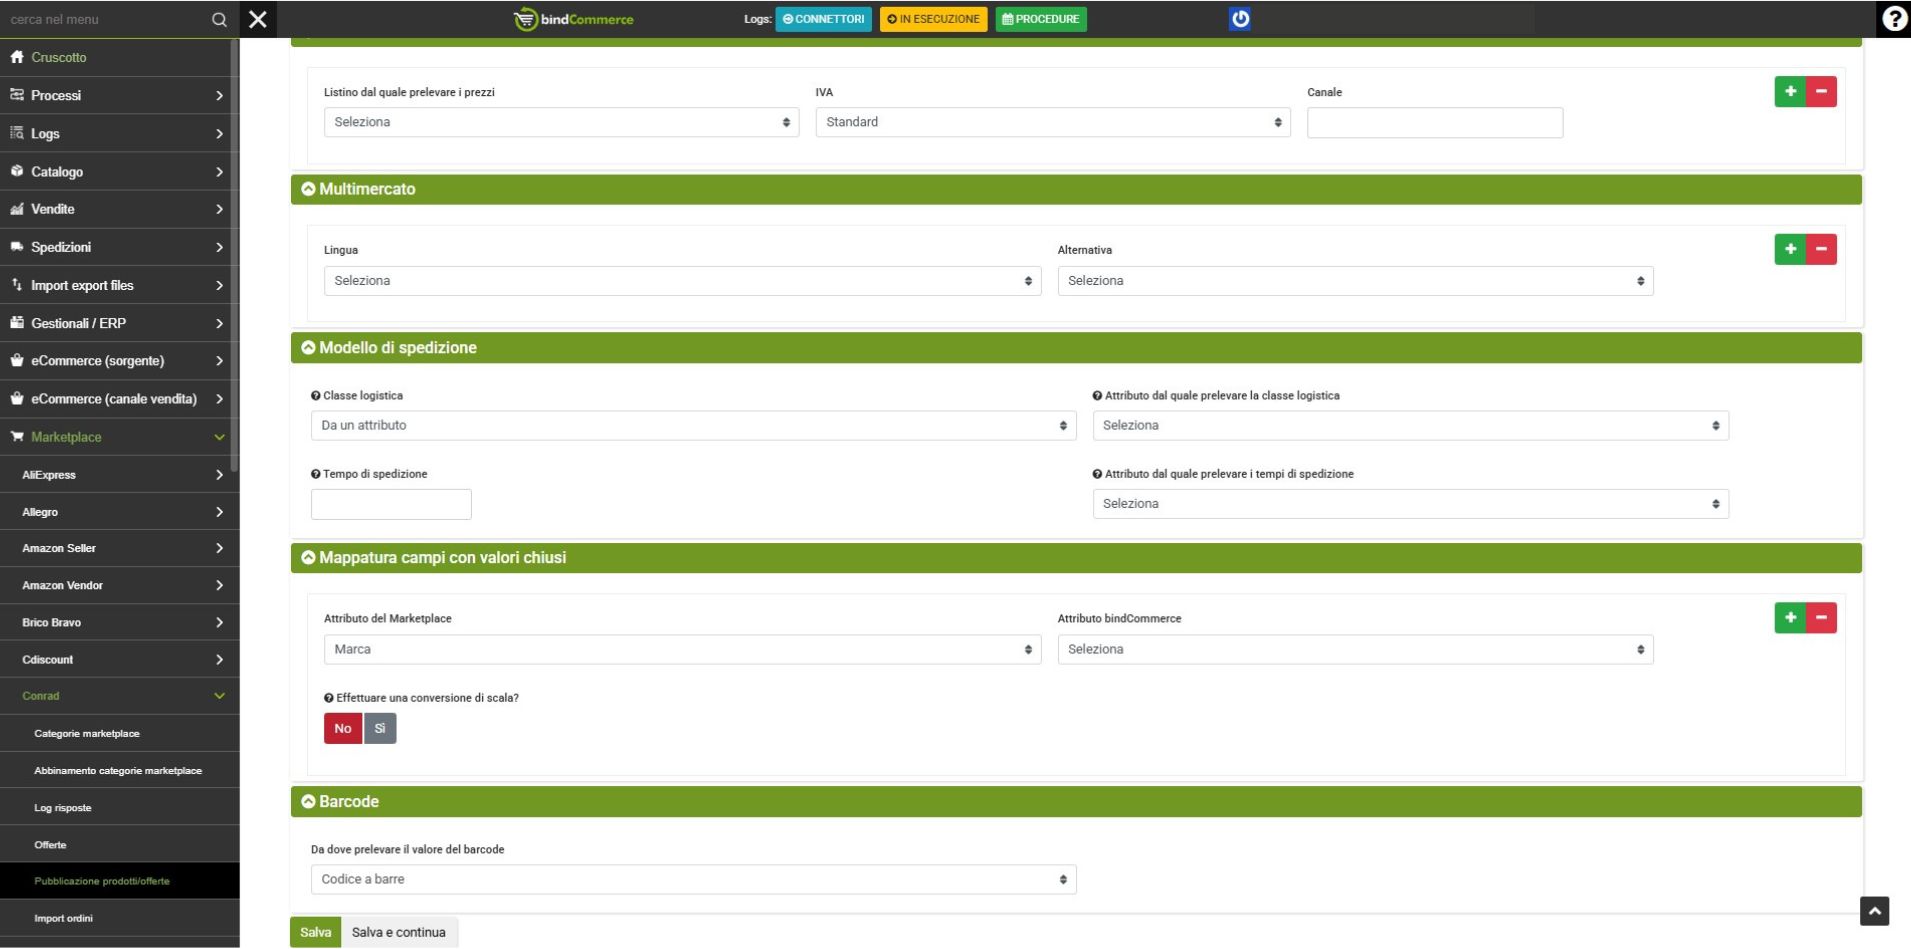Remove row with red minus in Multimercato
This screenshot has height=949, width=1911.
pos(1821,249)
